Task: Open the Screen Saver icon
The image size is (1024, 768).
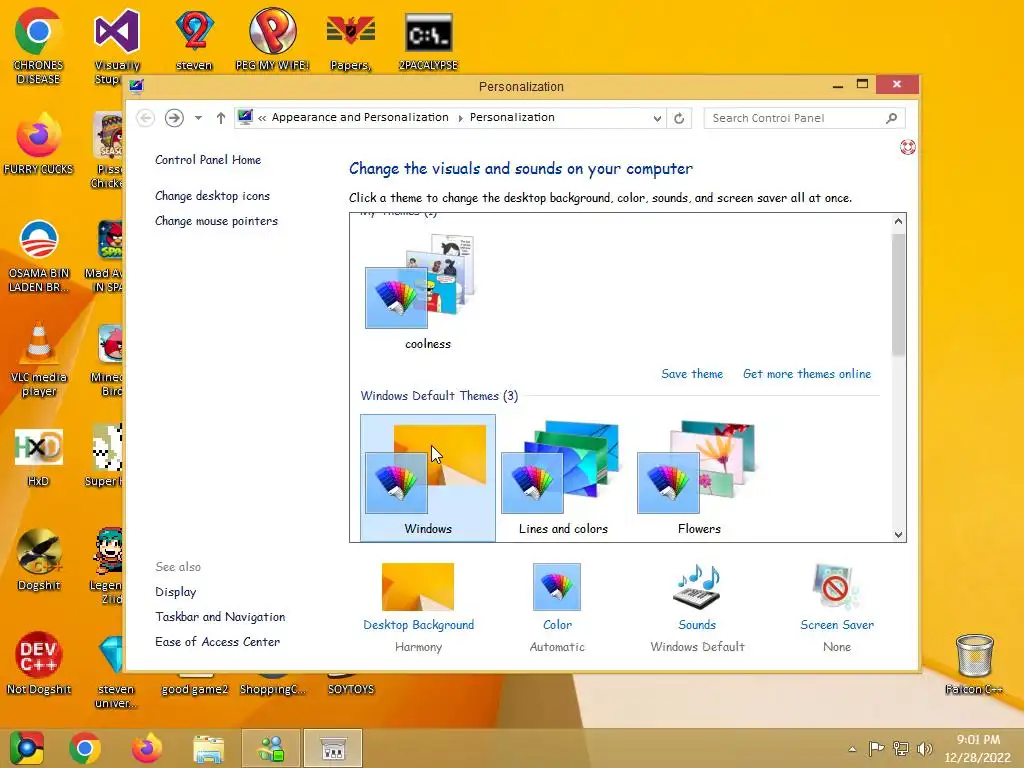Action: pos(836,586)
